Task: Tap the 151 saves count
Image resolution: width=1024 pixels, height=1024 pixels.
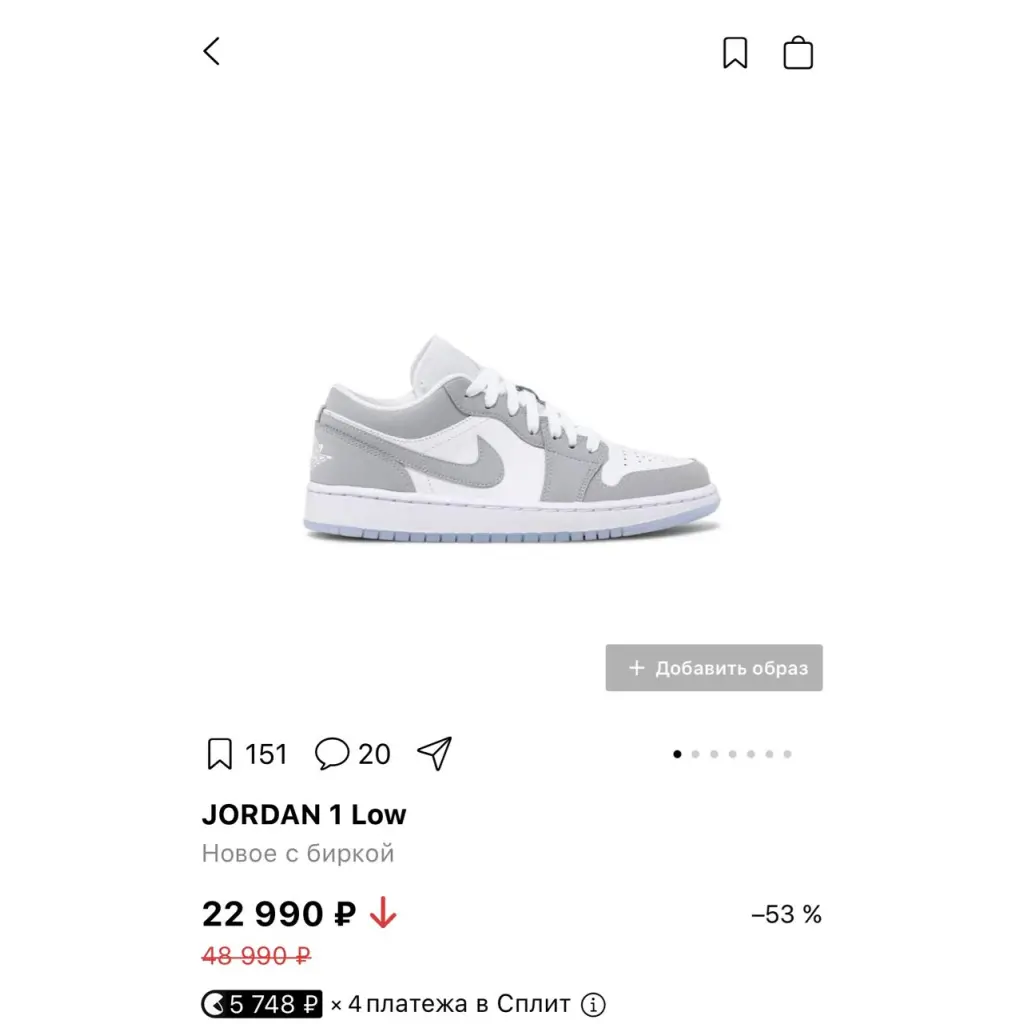Action: click(266, 754)
